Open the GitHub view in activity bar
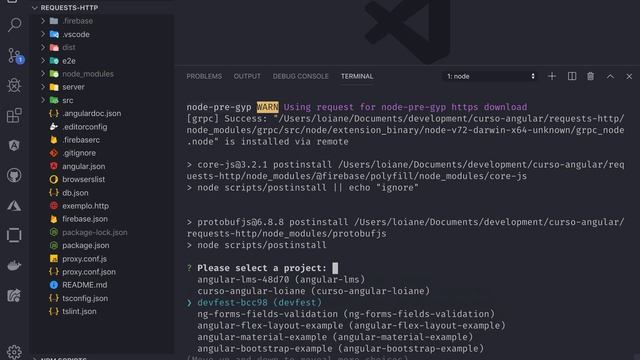640x360 pixels. click(15, 176)
